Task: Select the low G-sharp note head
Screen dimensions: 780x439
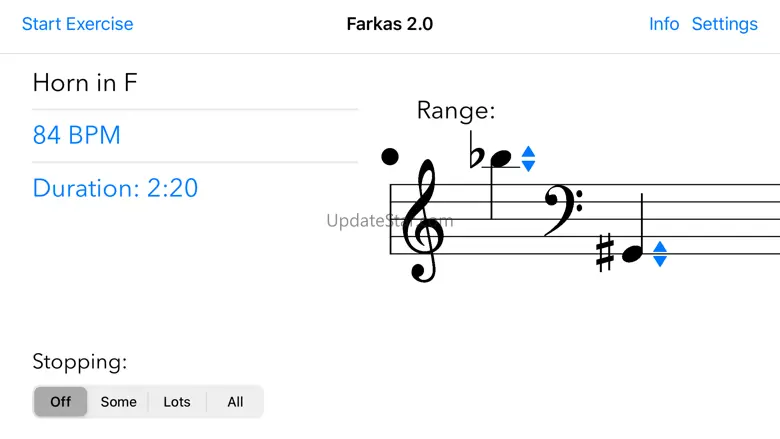Action: pos(633,254)
